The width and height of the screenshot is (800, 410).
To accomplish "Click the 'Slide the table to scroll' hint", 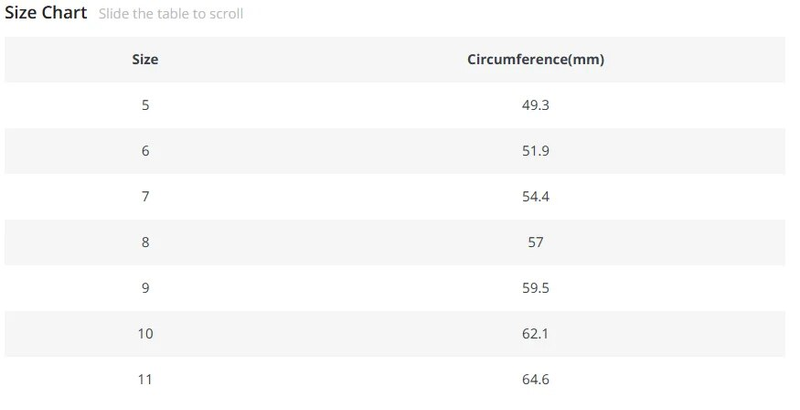I will [x=171, y=14].
